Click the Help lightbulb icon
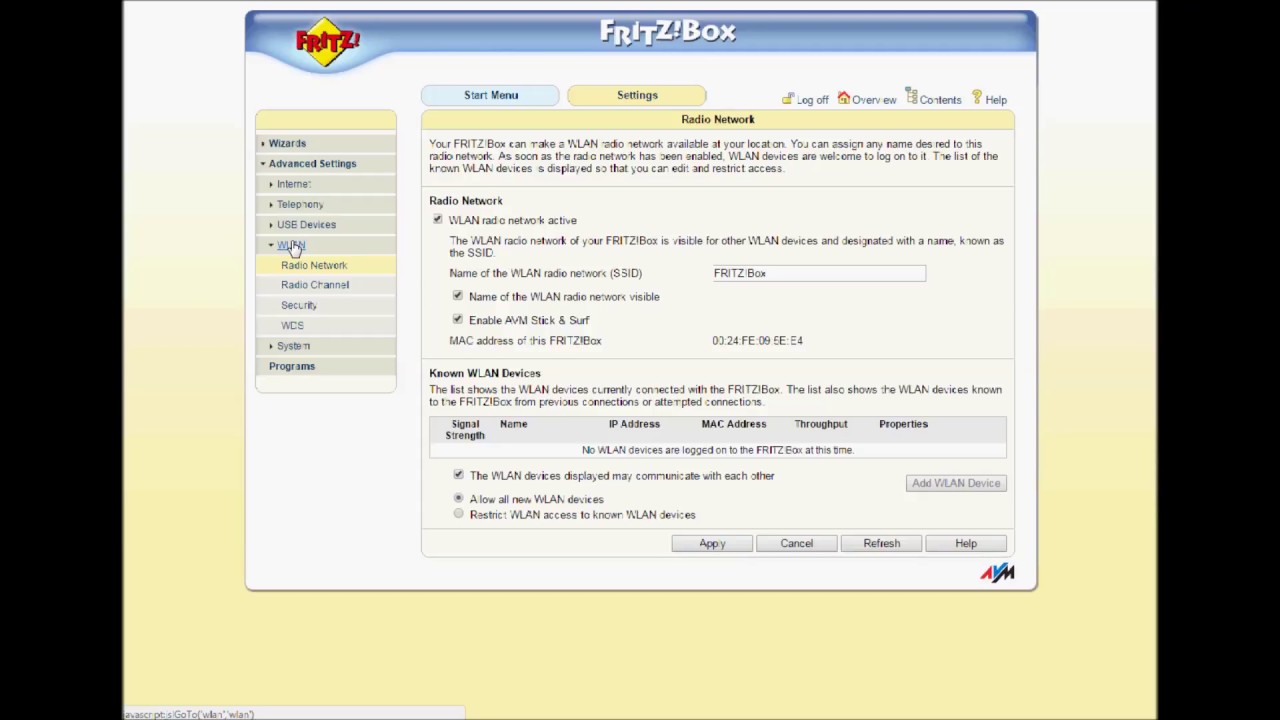The image size is (1280, 720). (977, 97)
